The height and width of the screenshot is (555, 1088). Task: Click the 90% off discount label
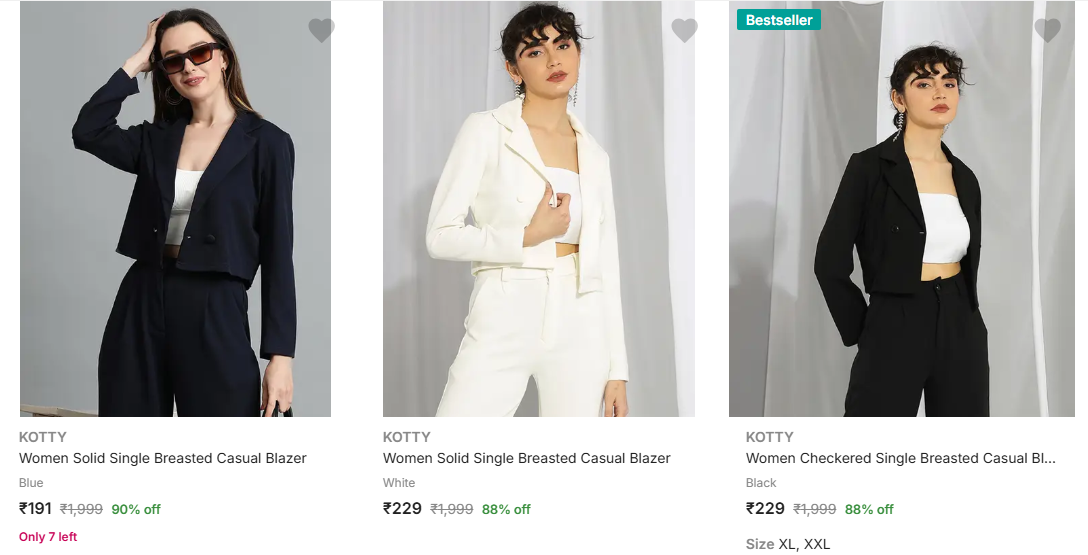136,509
